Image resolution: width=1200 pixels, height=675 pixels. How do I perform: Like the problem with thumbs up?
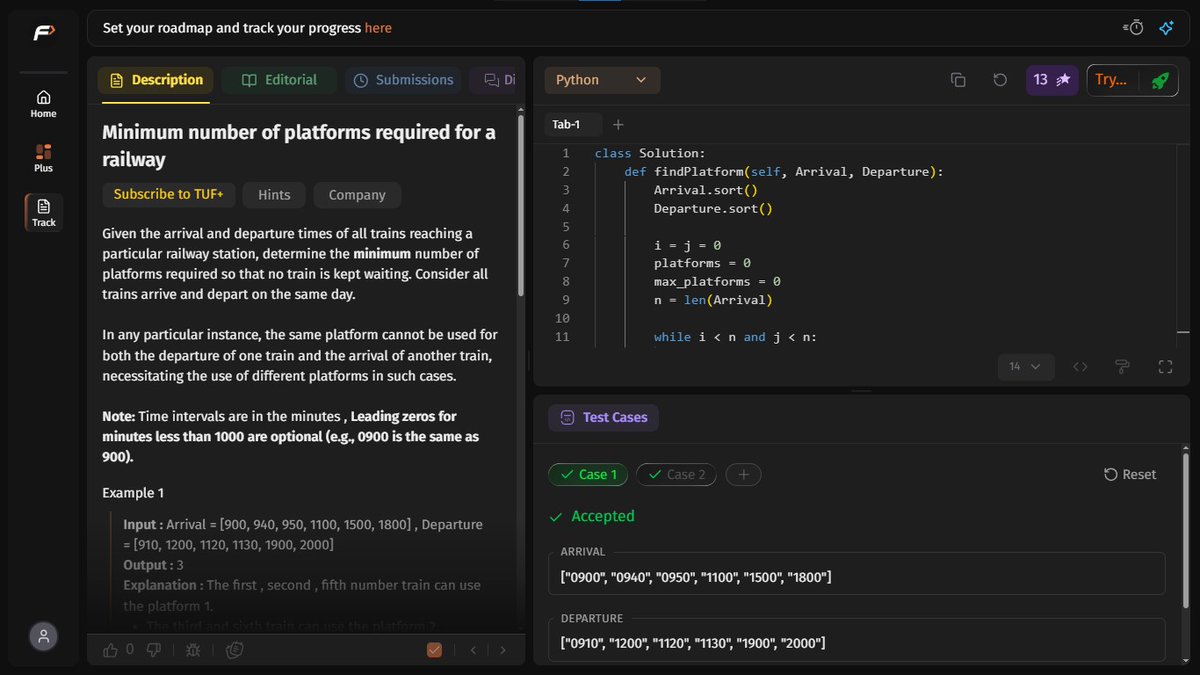[110, 650]
